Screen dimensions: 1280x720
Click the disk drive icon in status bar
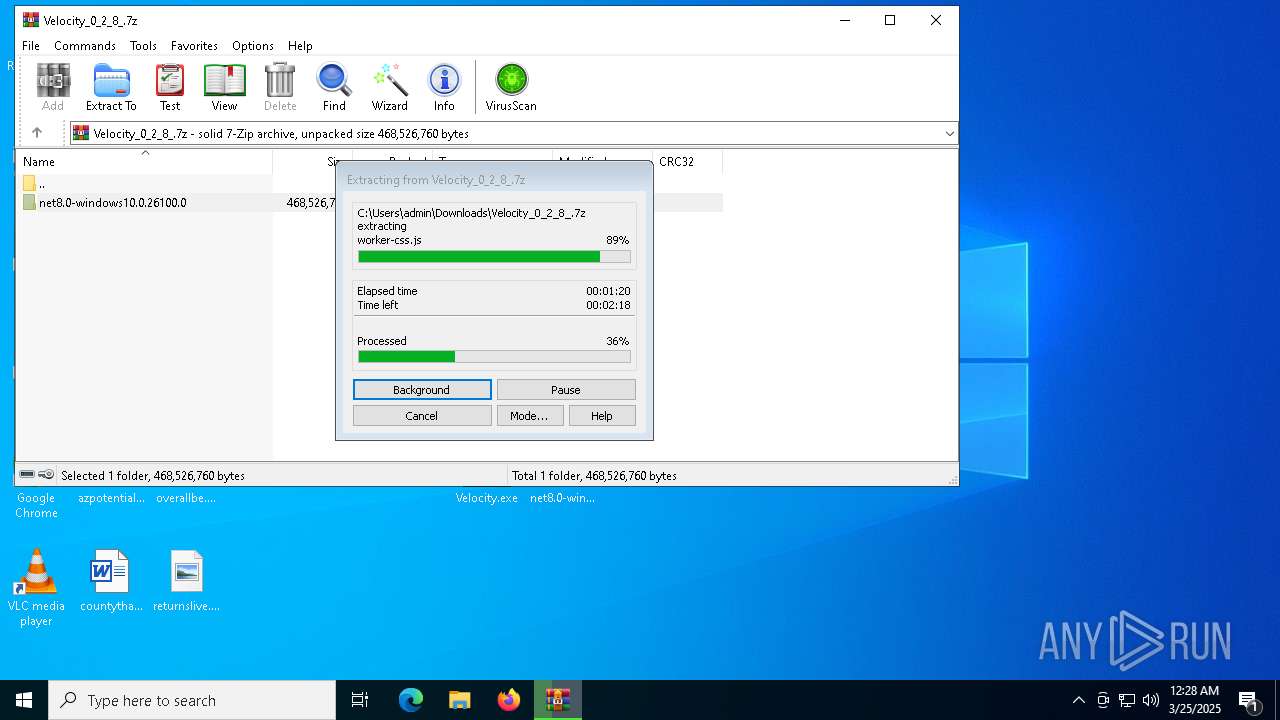(28, 475)
